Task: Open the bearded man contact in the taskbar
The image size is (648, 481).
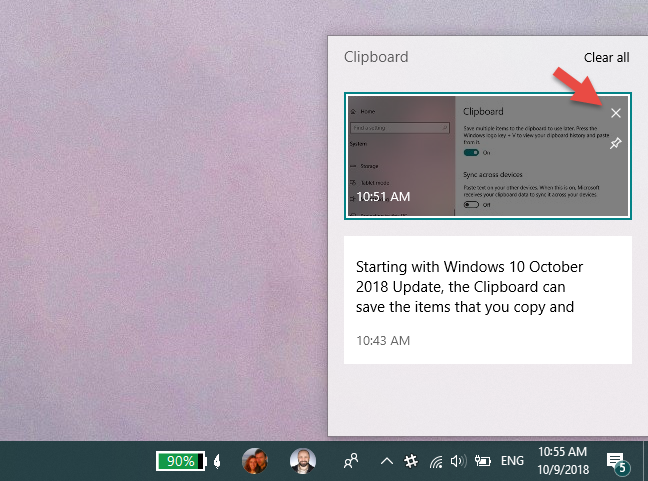Action: (x=303, y=461)
